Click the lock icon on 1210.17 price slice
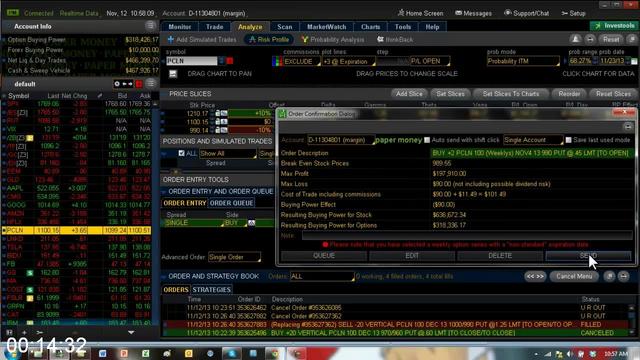Viewport: 640px width, 360px height. click(218, 113)
